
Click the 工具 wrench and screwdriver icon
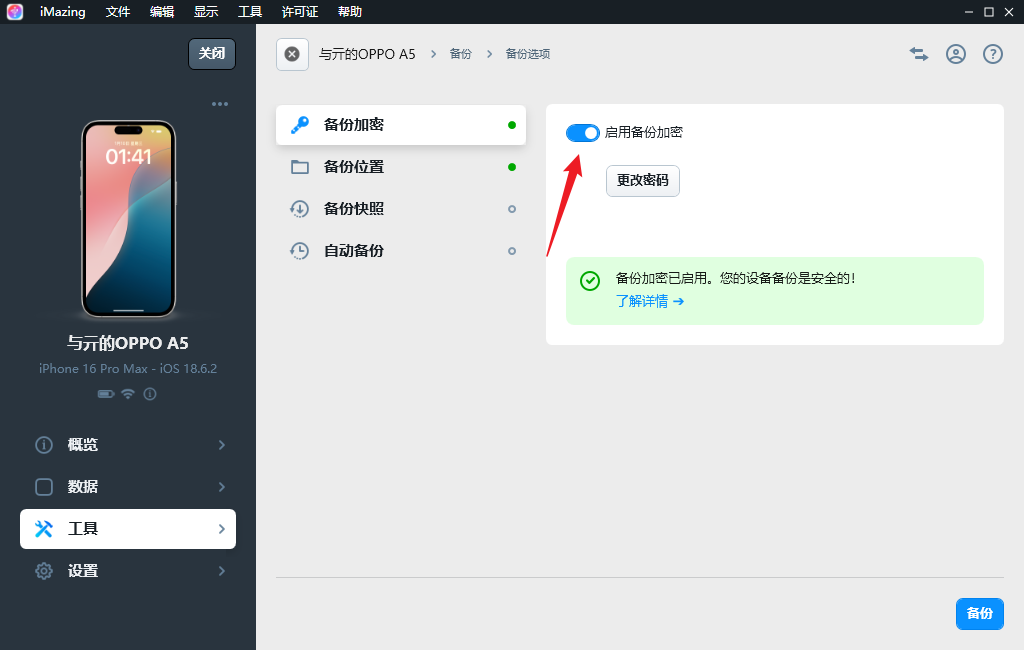(44, 528)
